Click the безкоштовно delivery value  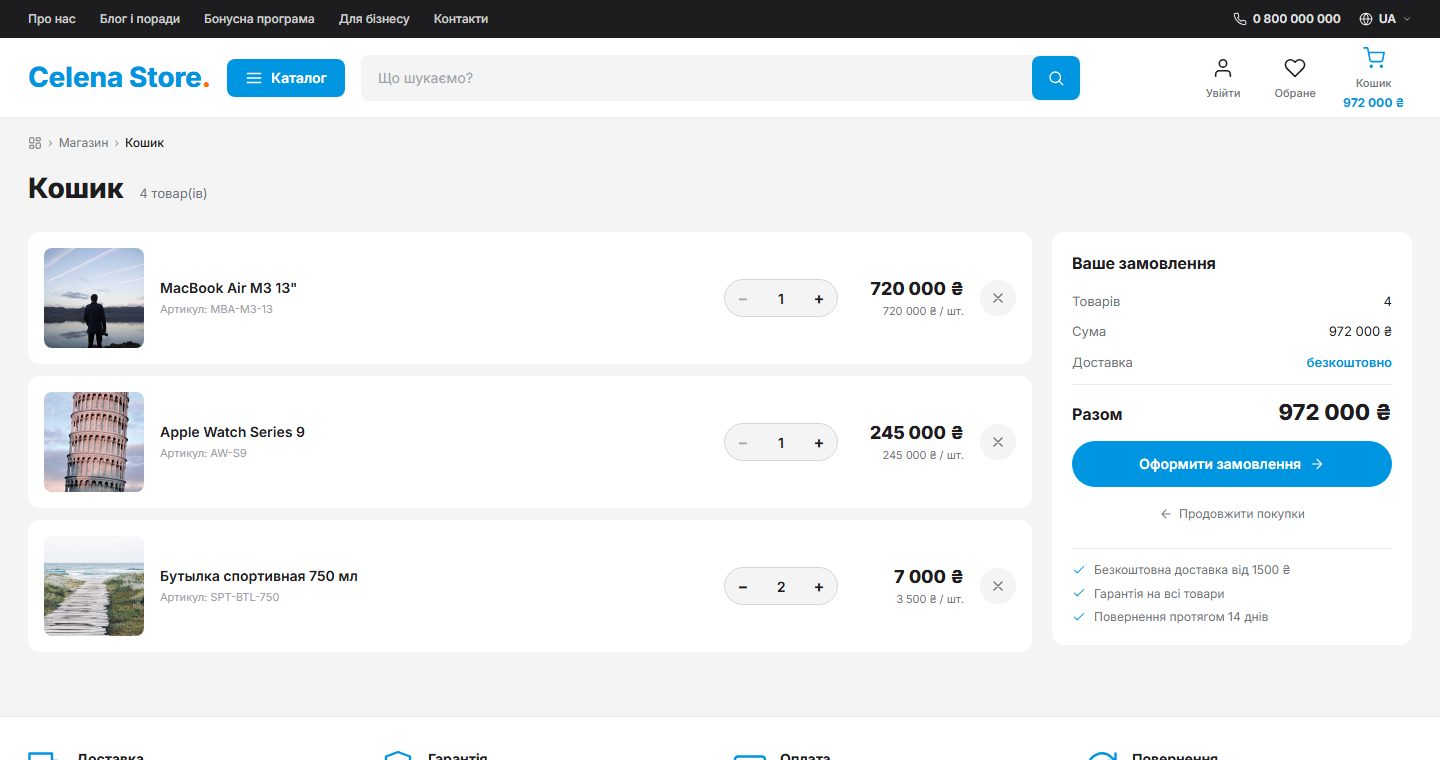(x=1349, y=362)
